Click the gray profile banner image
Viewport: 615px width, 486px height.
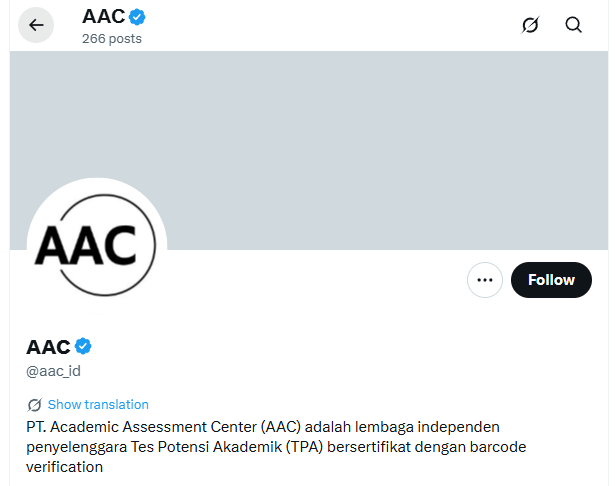(x=350, y=140)
